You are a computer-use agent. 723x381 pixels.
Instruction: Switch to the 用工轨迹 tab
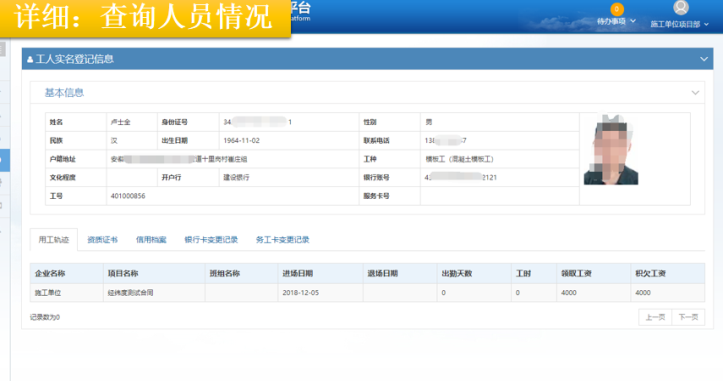point(53,239)
